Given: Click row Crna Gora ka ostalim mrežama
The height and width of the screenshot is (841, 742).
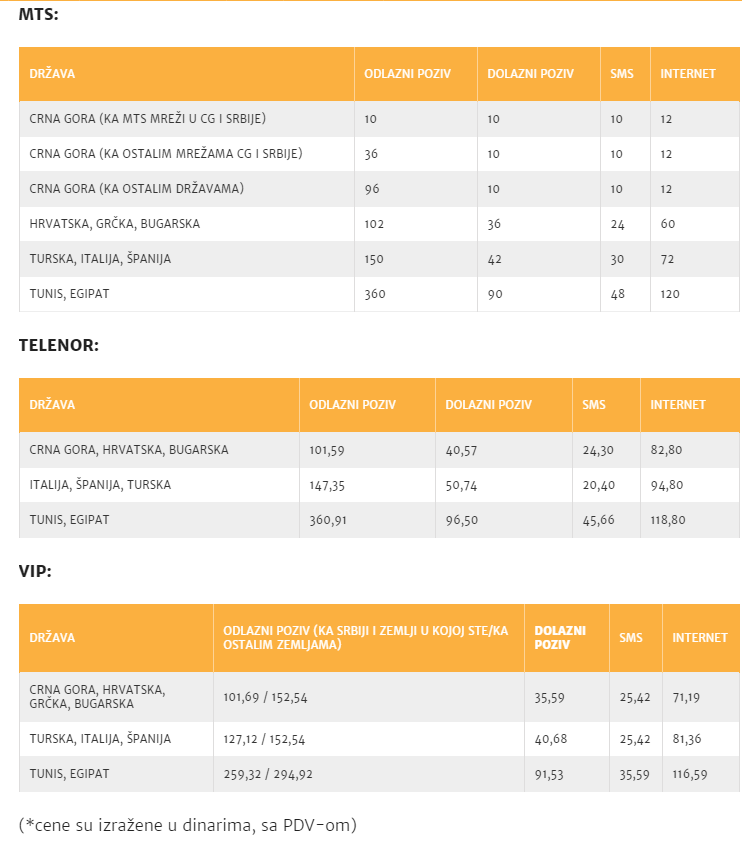Looking at the screenshot, I should pyautogui.click(x=379, y=154).
